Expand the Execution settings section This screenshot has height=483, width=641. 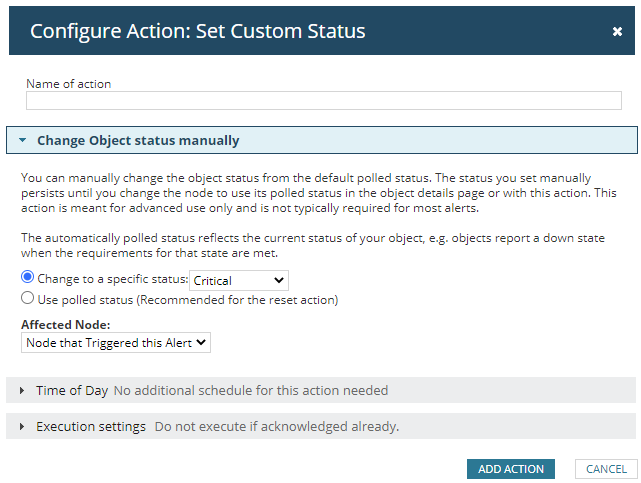pyautogui.click(x=321, y=426)
